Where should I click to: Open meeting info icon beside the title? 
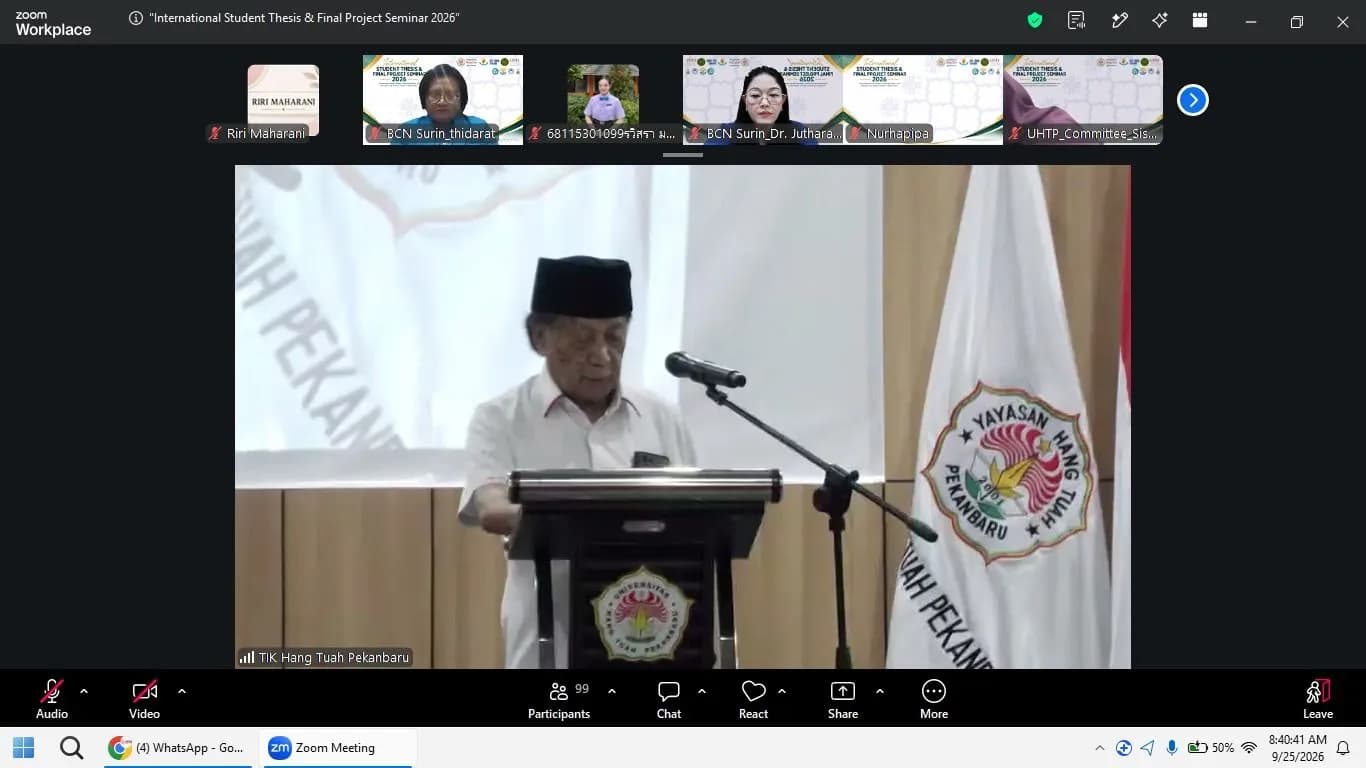pyautogui.click(x=136, y=18)
